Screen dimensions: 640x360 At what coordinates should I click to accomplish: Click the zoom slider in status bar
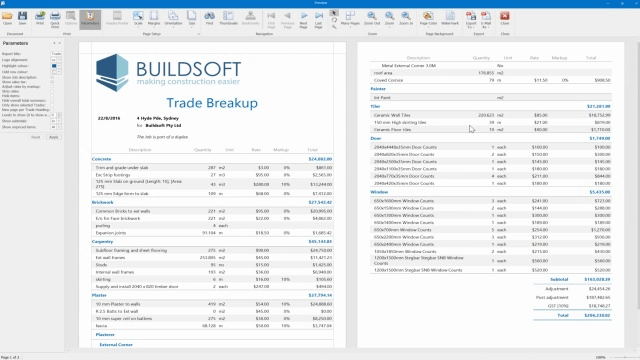tap(624, 357)
